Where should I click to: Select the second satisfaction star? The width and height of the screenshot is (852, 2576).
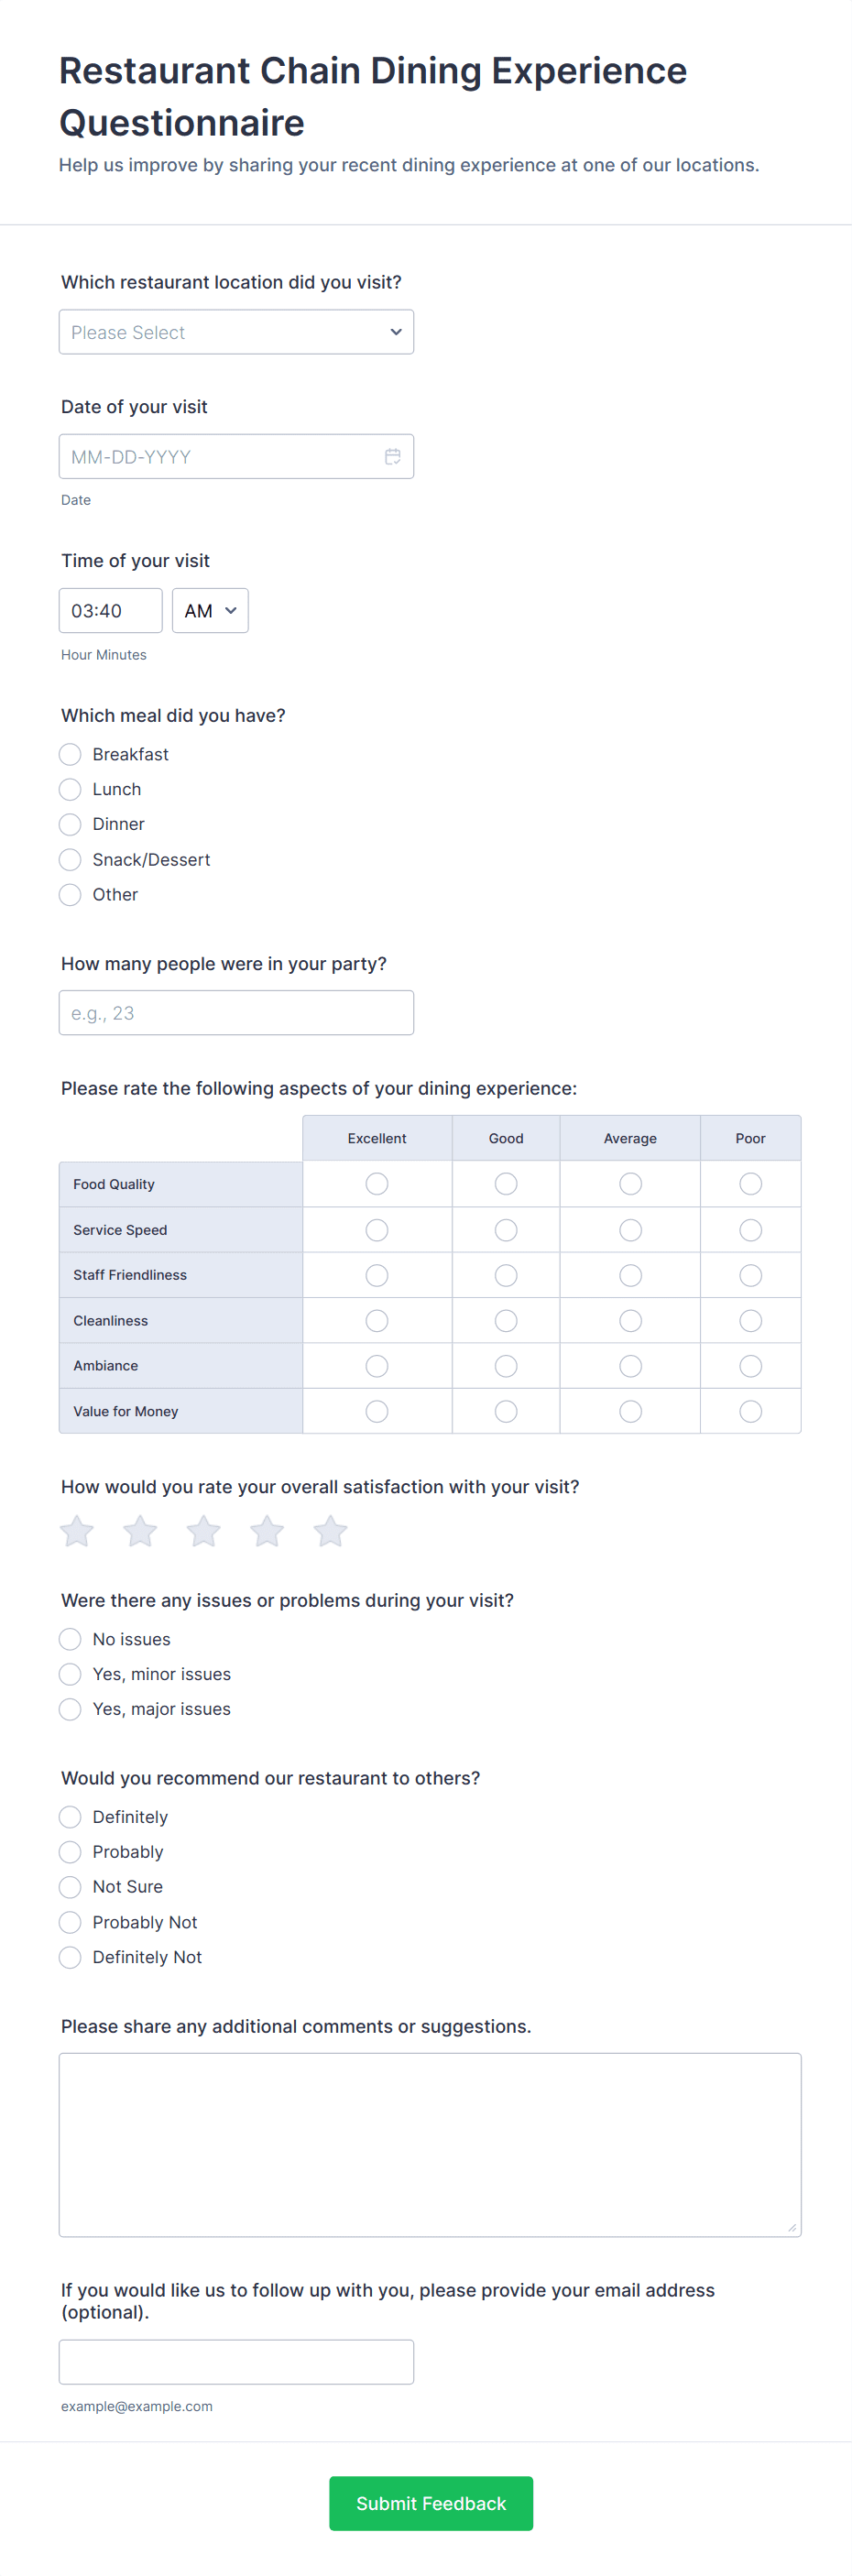click(140, 1531)
